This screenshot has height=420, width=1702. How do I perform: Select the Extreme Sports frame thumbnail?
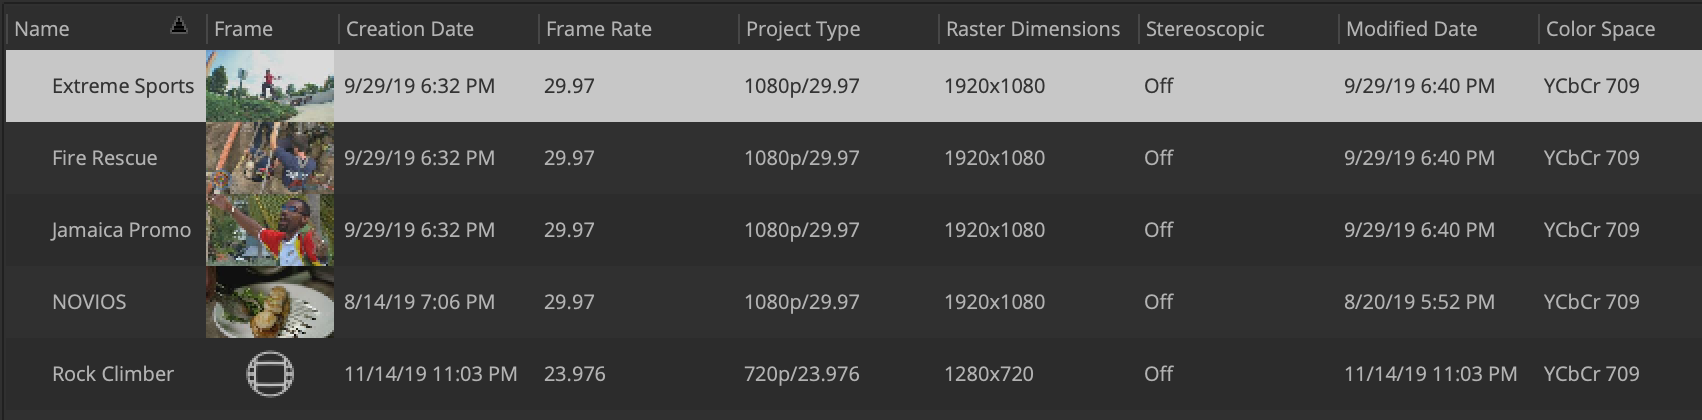[x=270, y=86]
